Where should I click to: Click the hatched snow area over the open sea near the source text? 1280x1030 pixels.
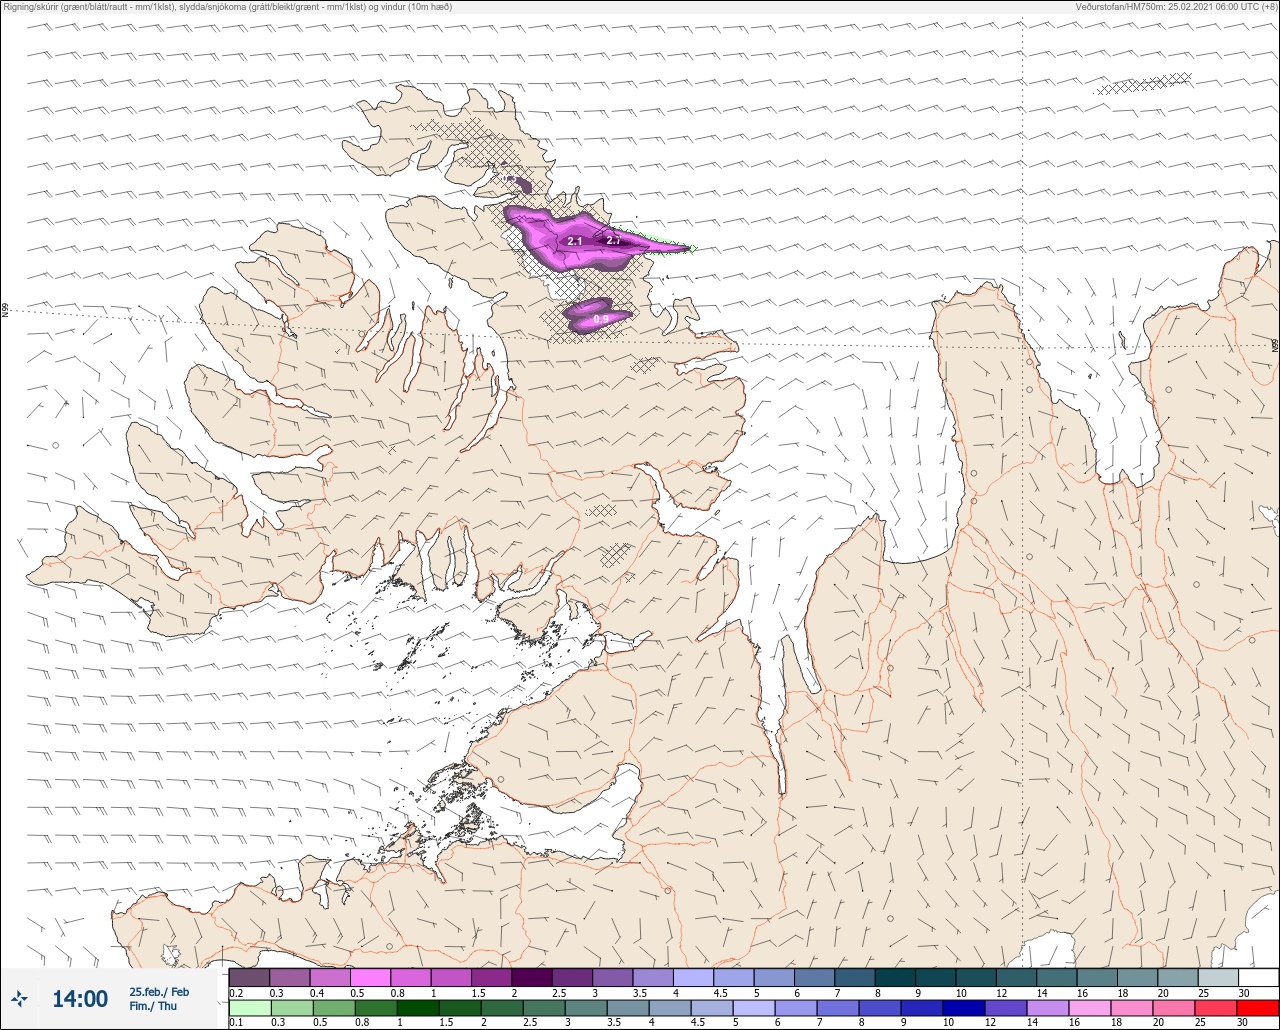(1144, 83)
